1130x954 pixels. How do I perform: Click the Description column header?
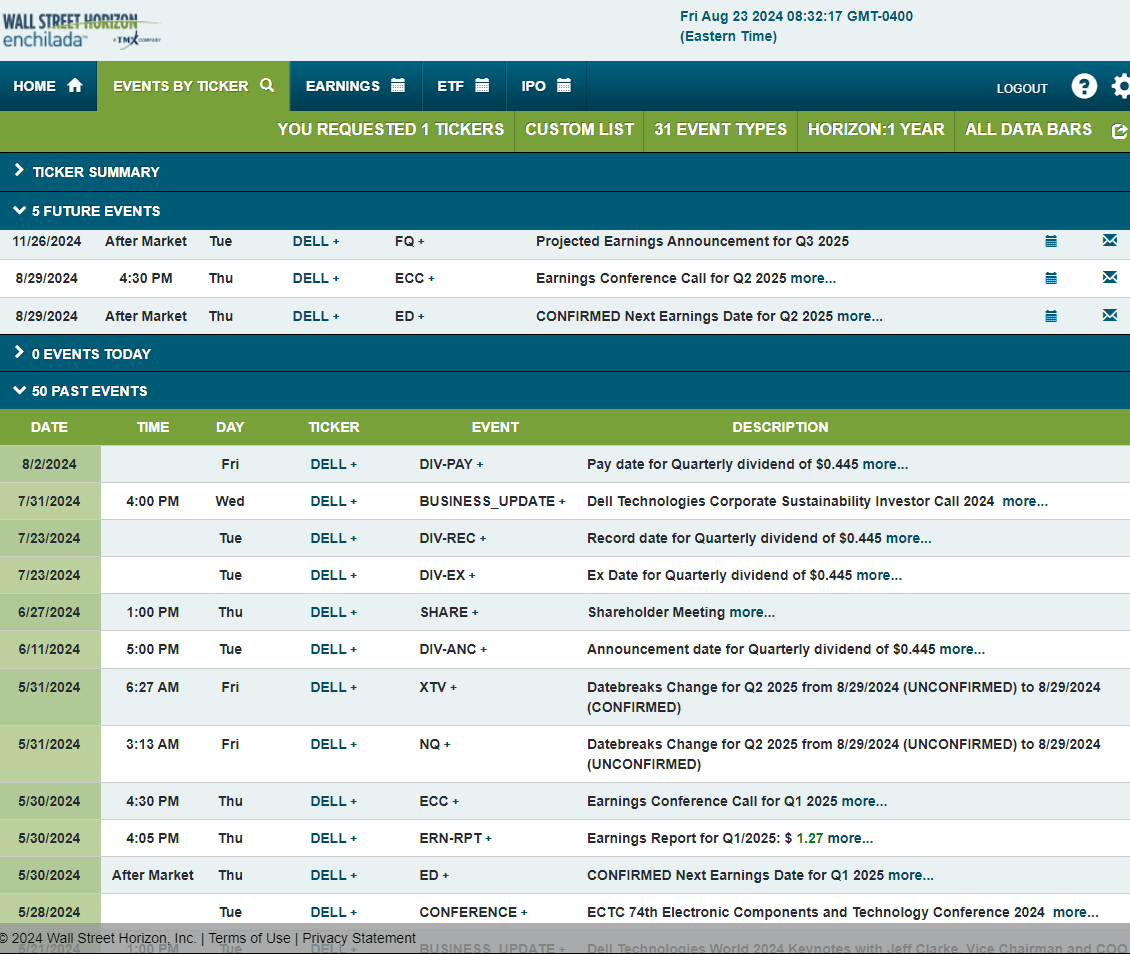[x=780, y=427]
